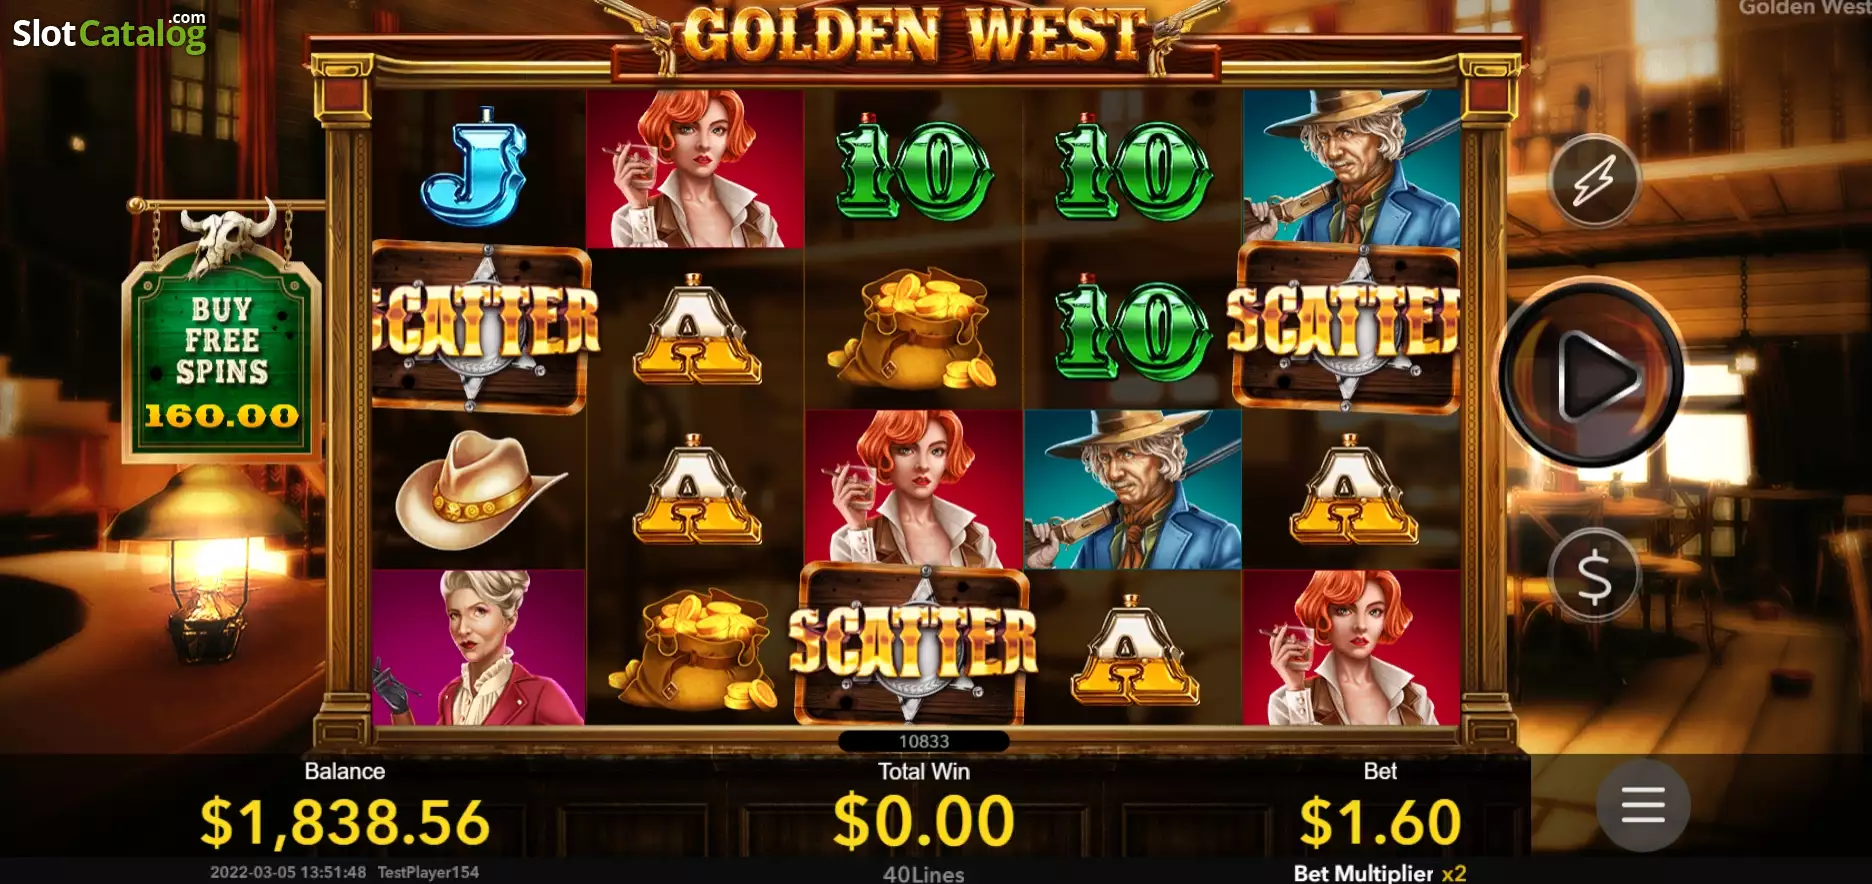This screenshot has height=884, width=1872.
Task: Toggle turbo mode with the lightning icon
Action: click(1594, 181)
